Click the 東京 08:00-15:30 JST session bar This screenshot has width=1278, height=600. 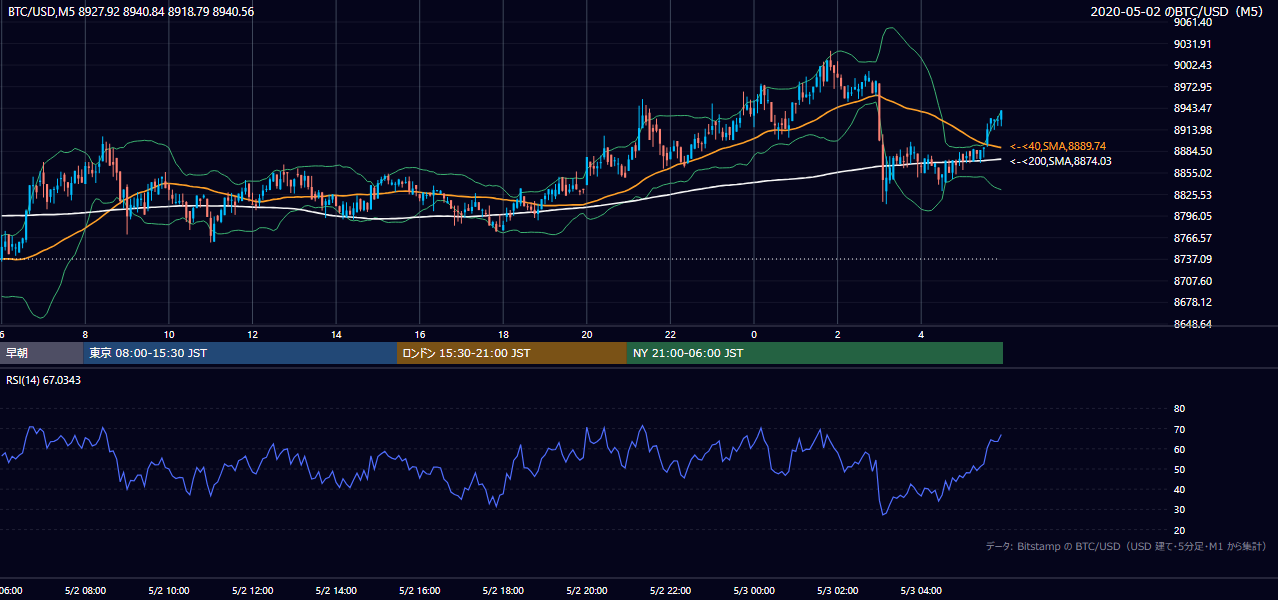click(240, 353)
